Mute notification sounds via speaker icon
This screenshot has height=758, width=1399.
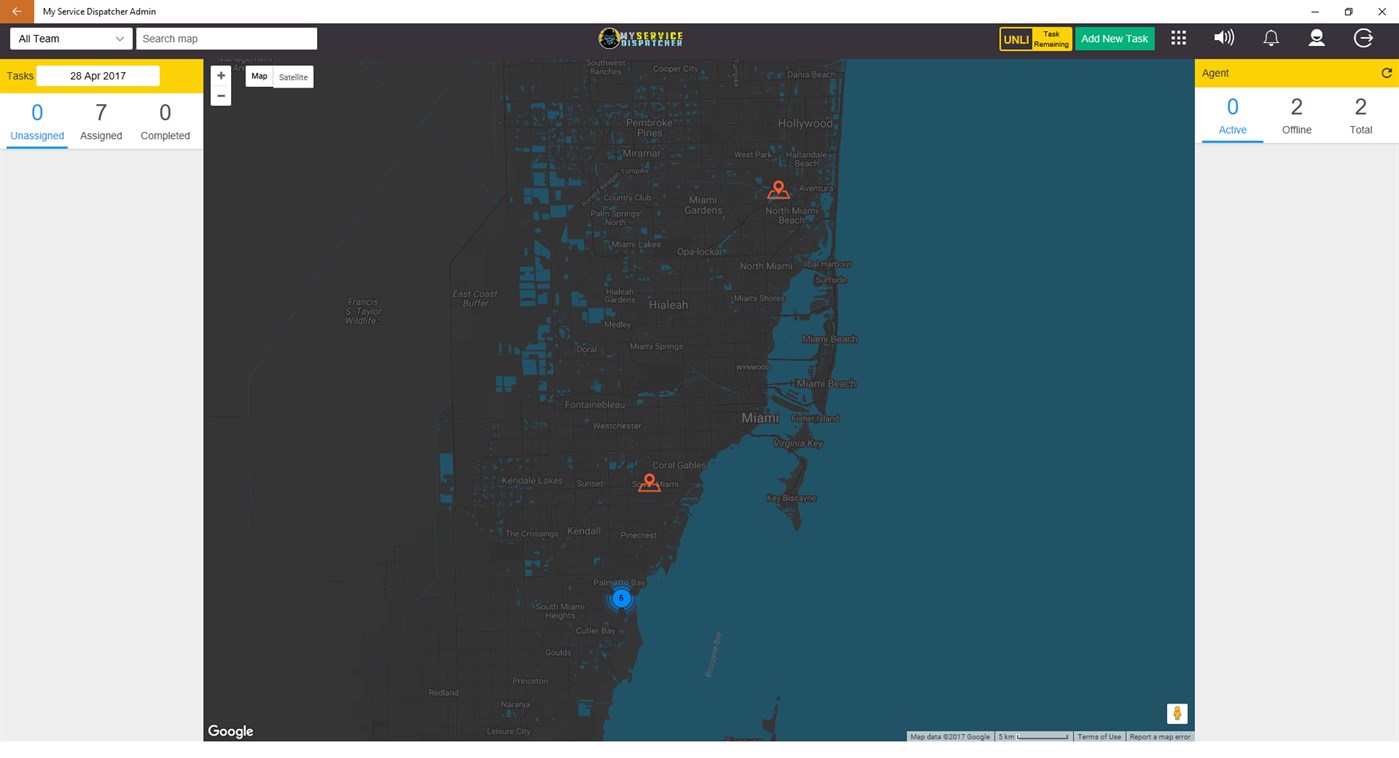click(1223, 37)
